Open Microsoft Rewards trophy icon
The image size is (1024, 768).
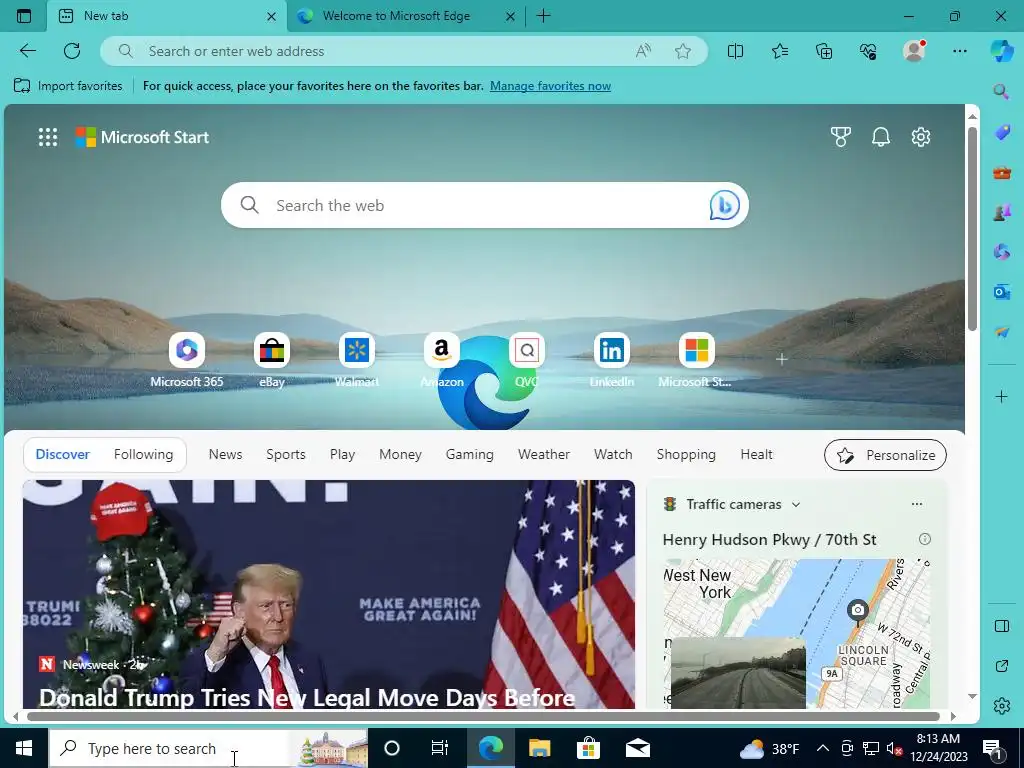[840, 137]
